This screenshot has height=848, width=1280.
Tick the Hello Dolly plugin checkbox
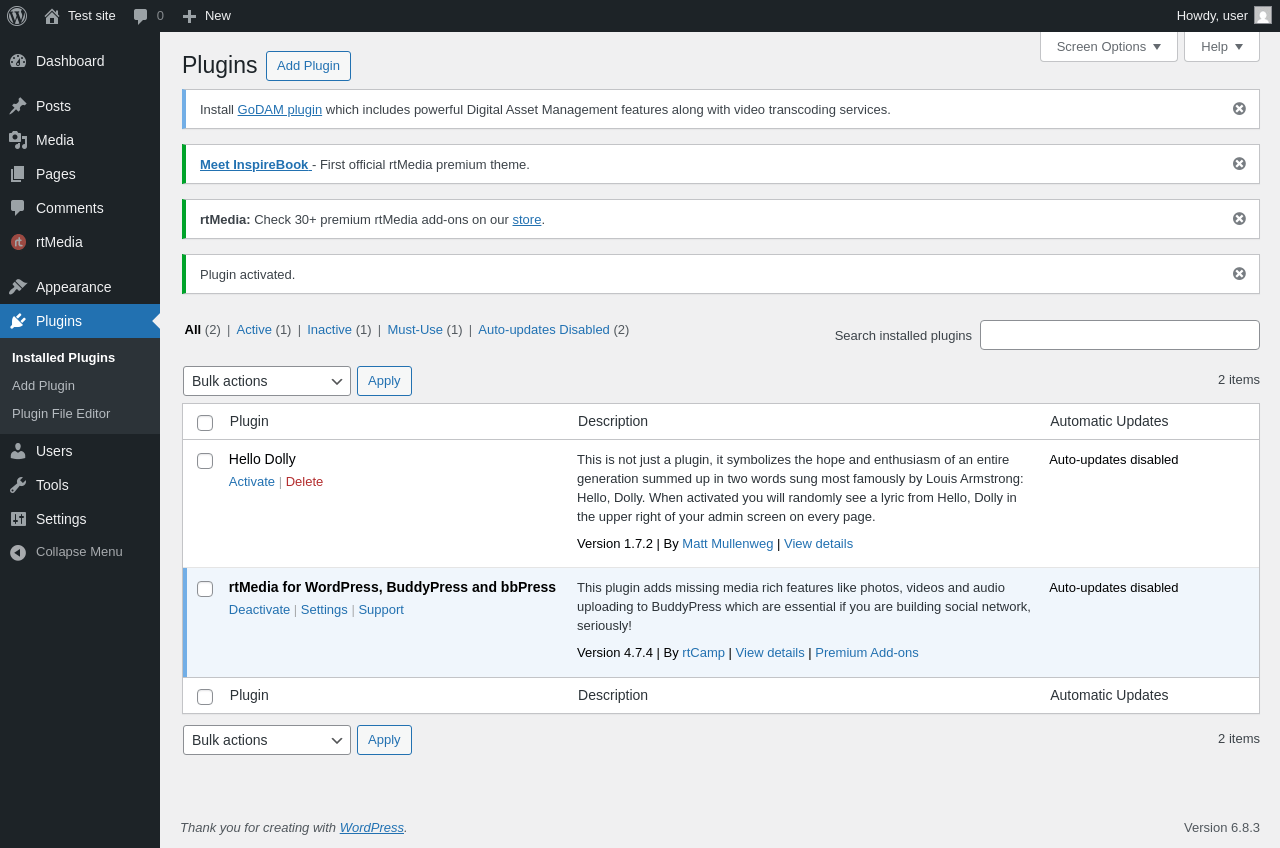coord(205,461)
